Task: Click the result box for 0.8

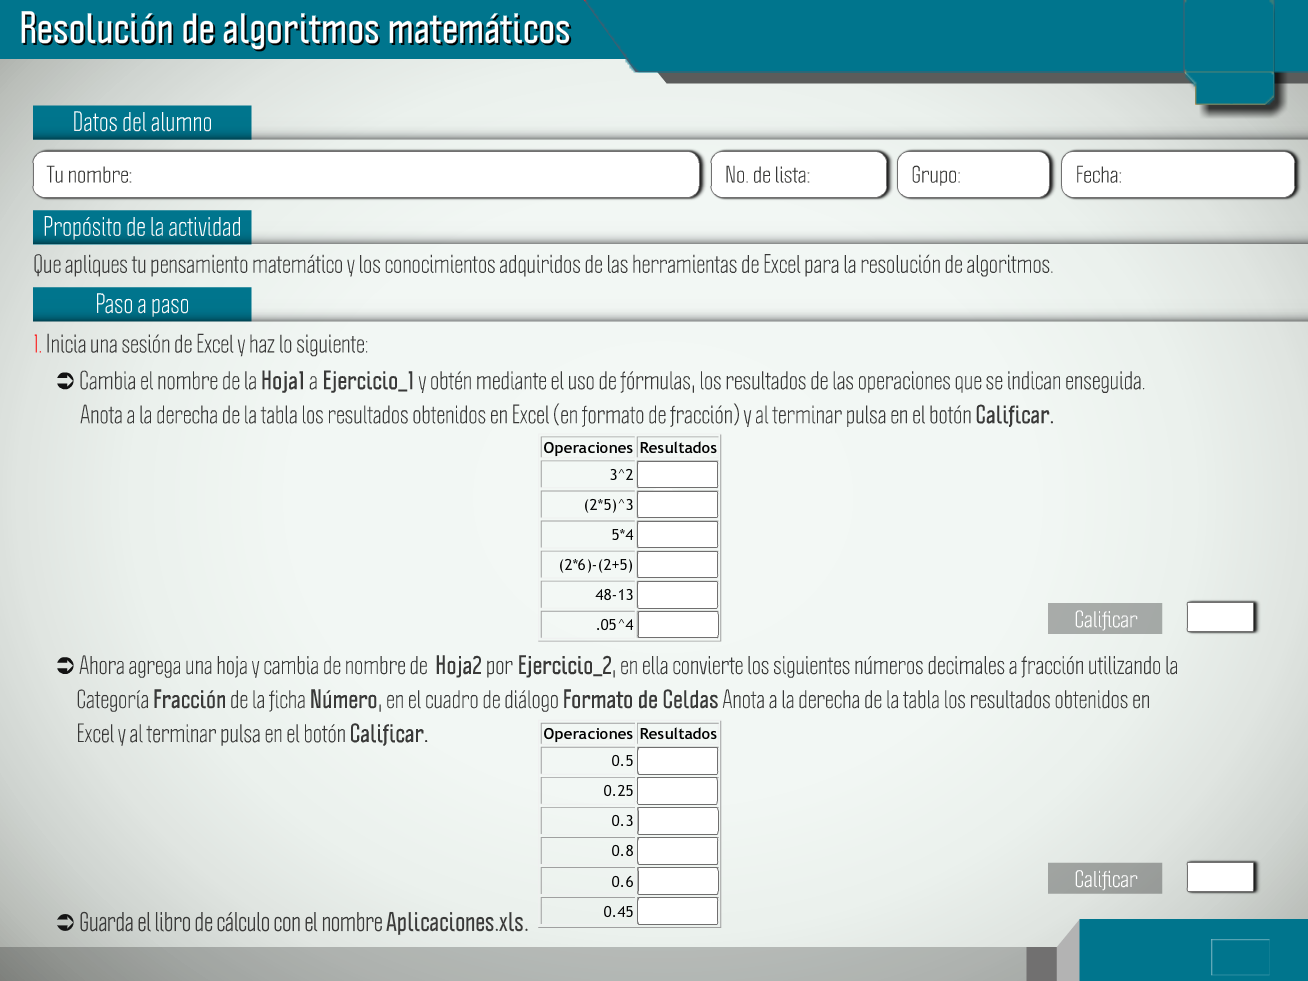Action: click(677, 851)
